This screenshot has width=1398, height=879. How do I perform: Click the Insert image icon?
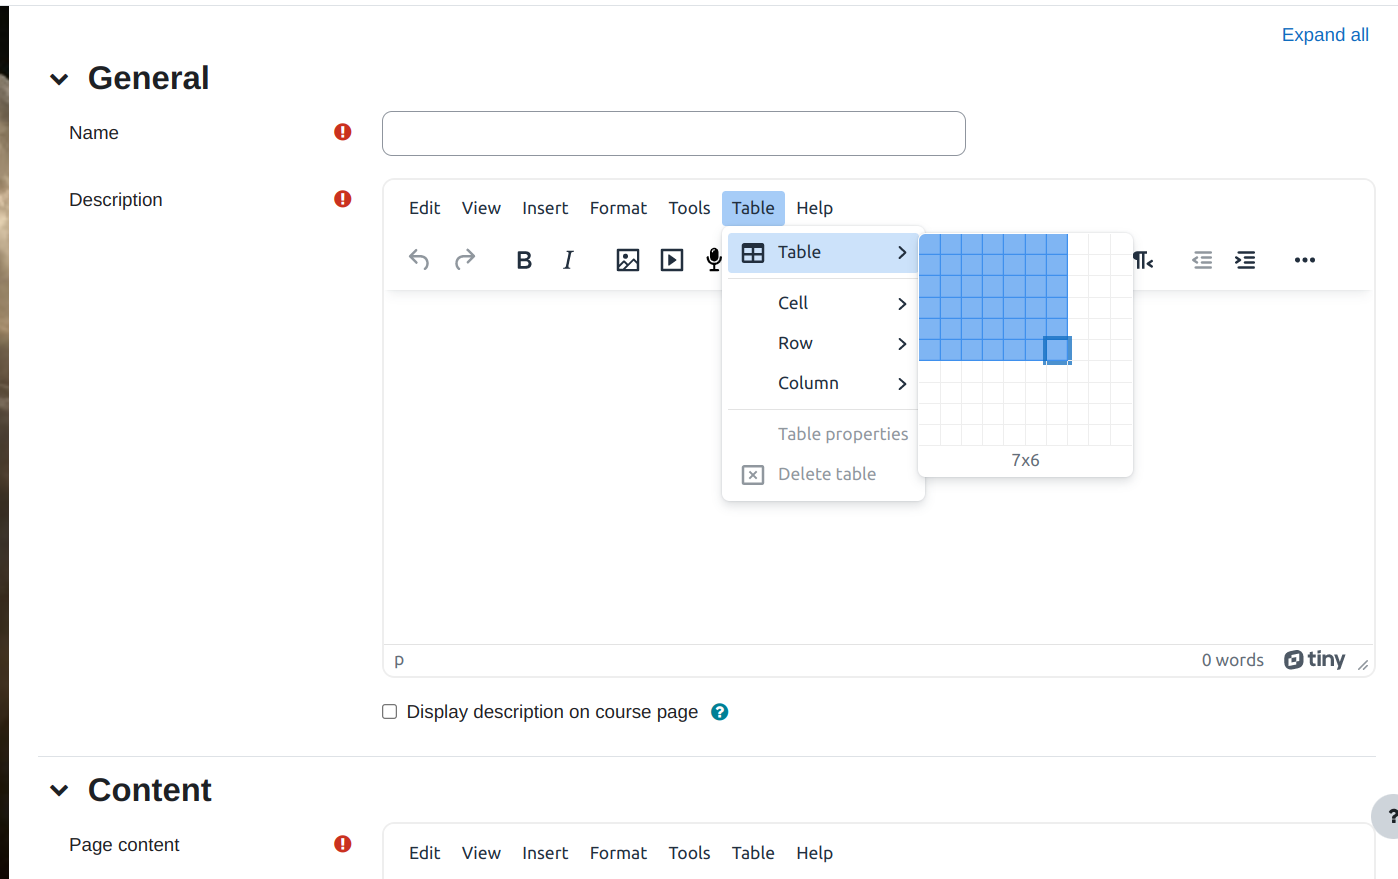(x=627, y=260)
